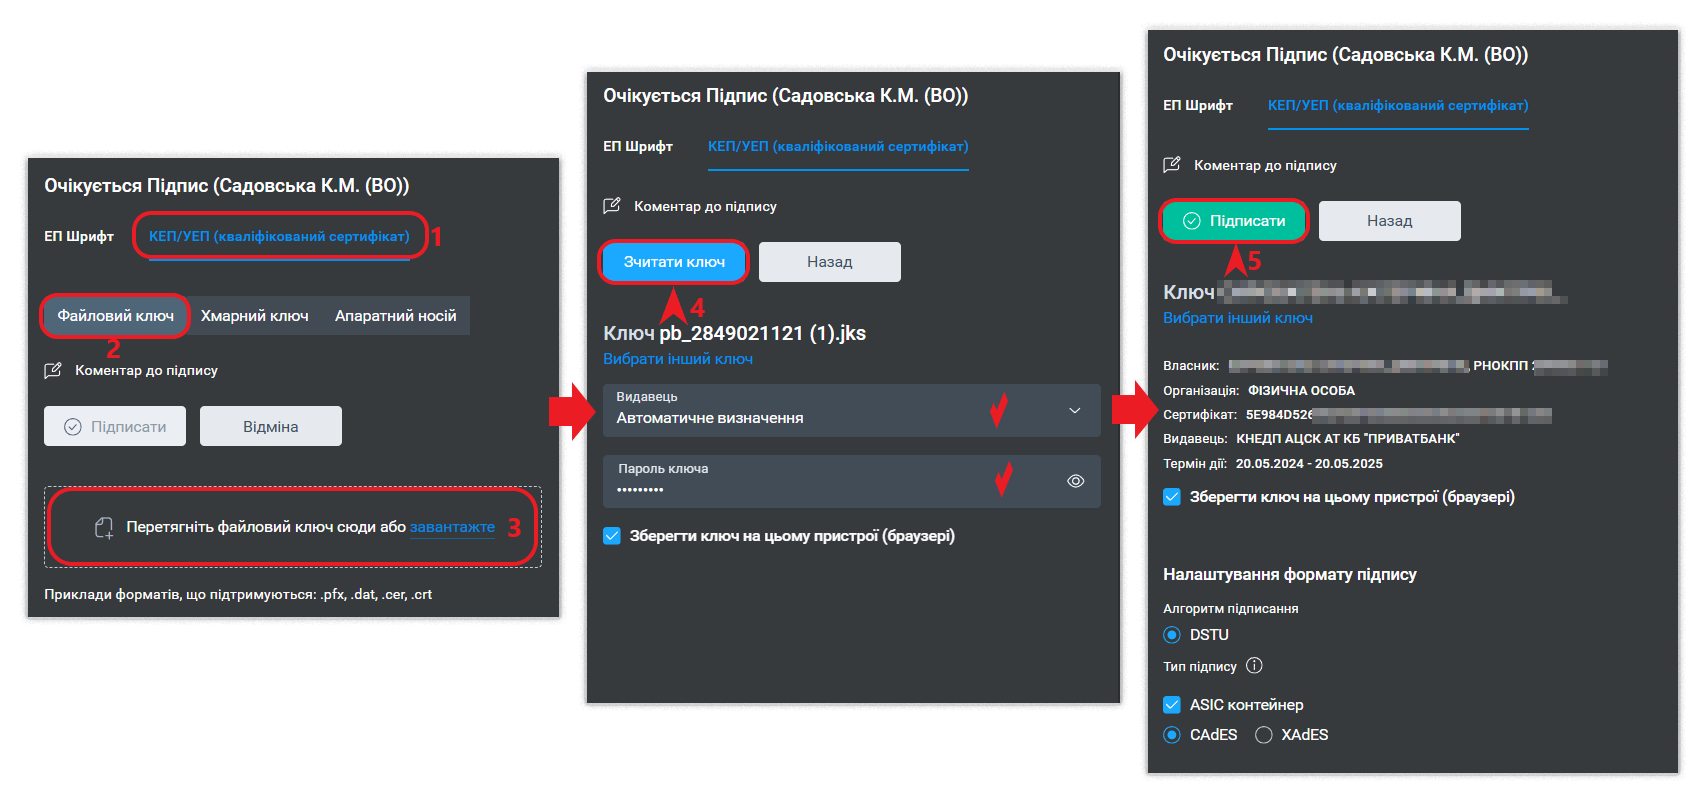The width and height of the screenshot is (1706, 803).
Task: Click the comment edit icon in right panel
Action: (x=1172, y=165)
